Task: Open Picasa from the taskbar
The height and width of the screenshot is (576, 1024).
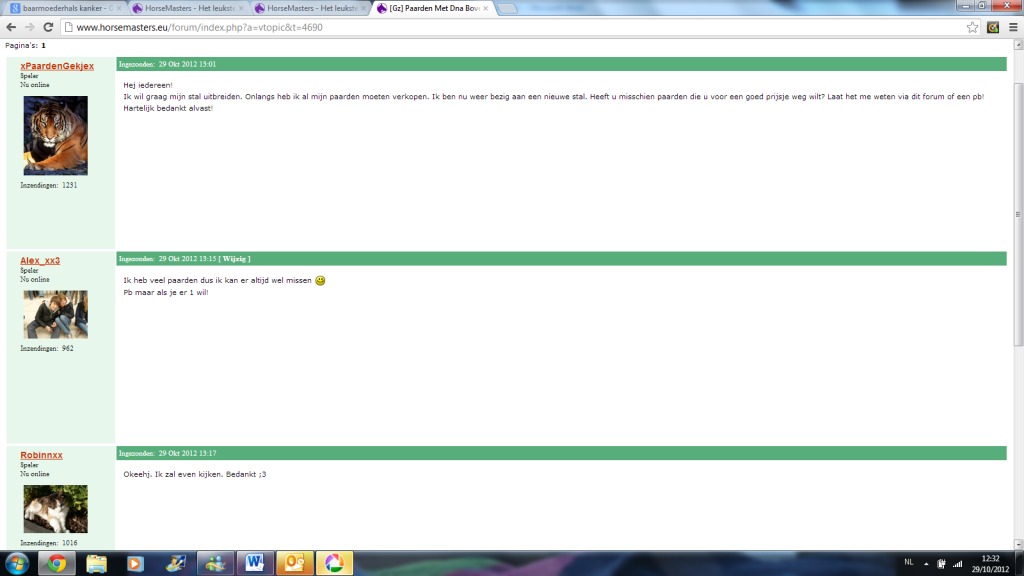Action: pos(334,563)
